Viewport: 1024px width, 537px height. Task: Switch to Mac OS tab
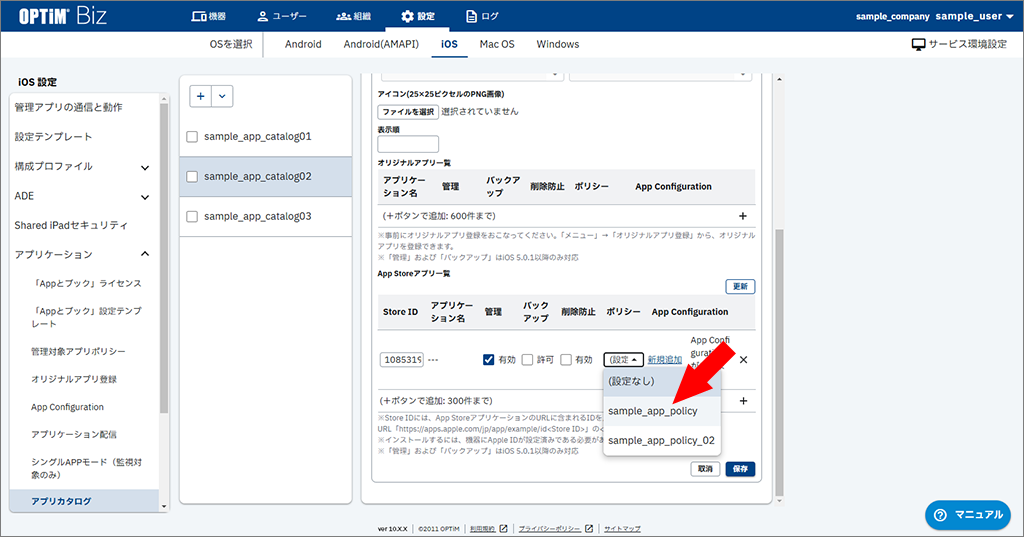(x=497, y=44)
